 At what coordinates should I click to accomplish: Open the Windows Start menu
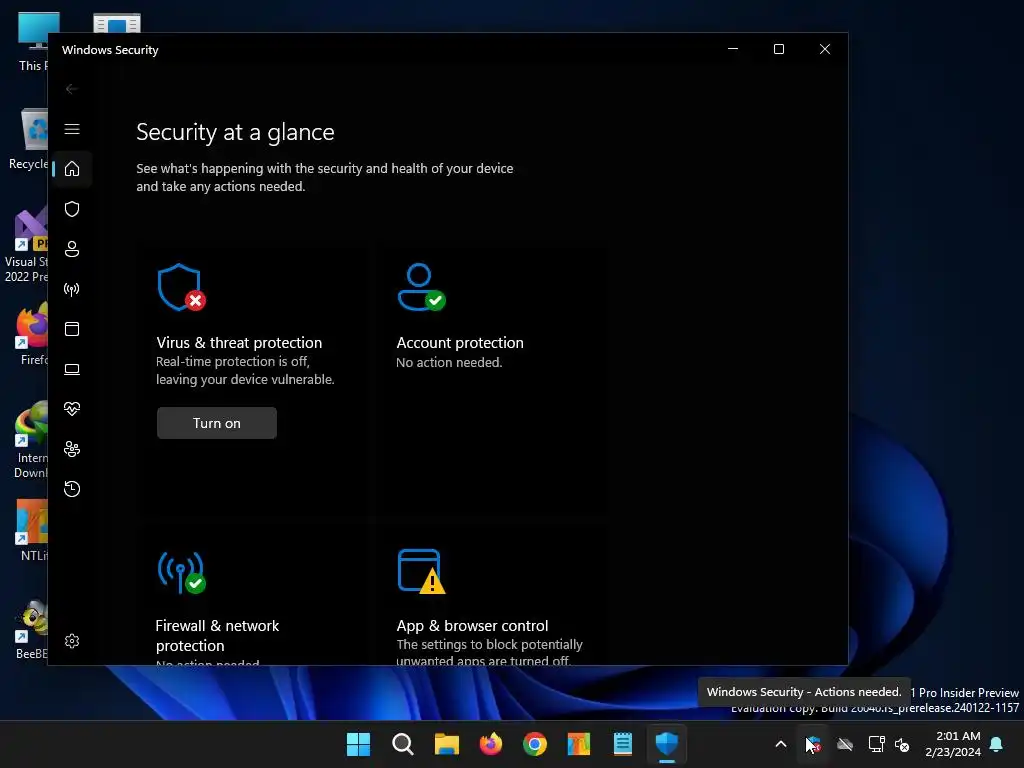pos(359,744)
